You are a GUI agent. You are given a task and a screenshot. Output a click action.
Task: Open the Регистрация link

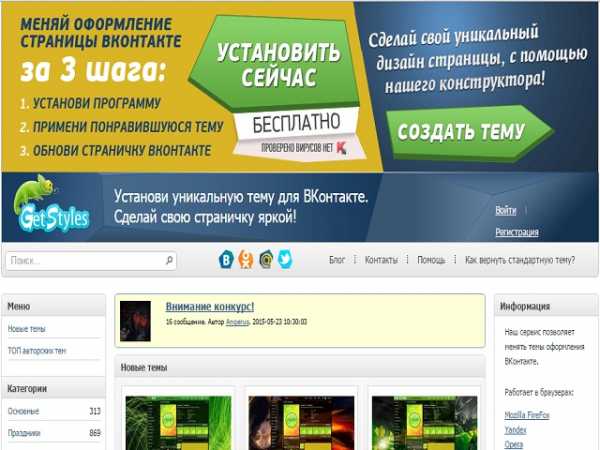(517, 232)
